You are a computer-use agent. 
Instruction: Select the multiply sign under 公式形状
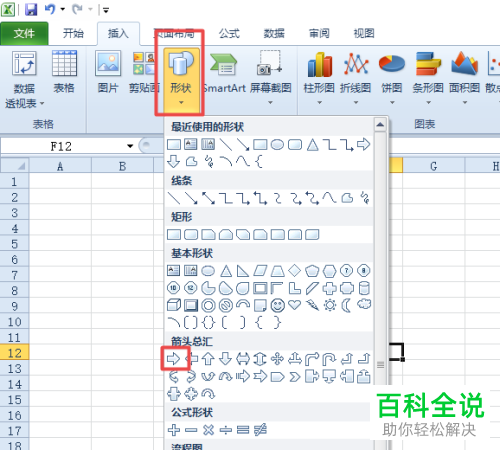(x=208, y=430)
